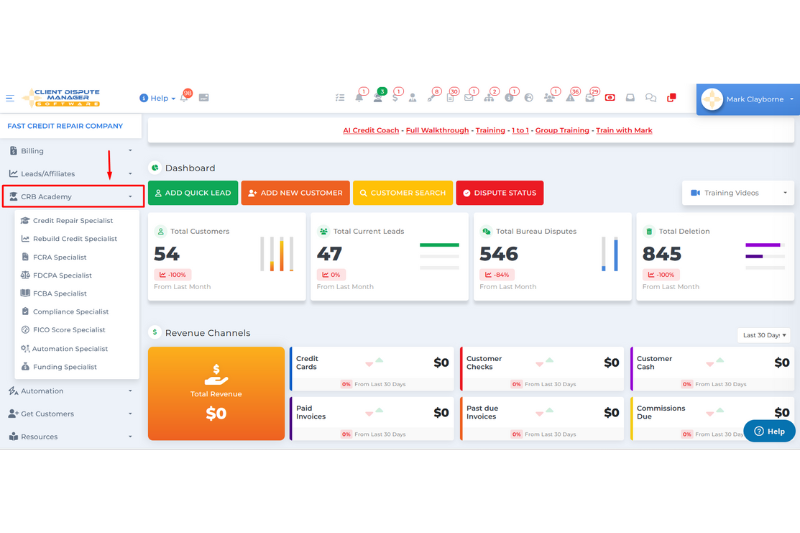The image size is (800, 533).
Task: Open the Full Walkthrough link
Action: click(437, 131)
